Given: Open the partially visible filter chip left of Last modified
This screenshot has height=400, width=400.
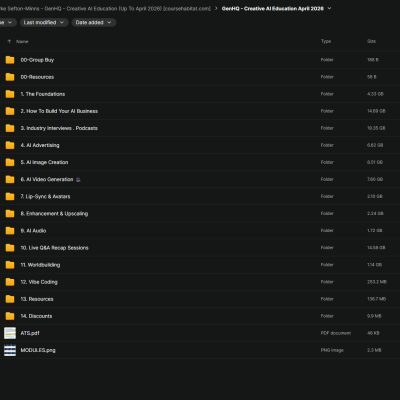Looking at the screenshot, I should 7,22.
